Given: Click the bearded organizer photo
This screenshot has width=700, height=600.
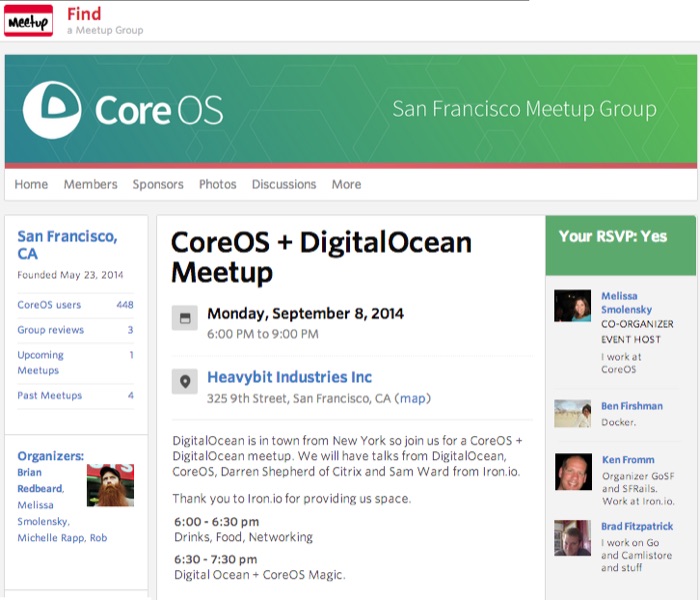Looking at the screenshot, I should pos(110,485).
